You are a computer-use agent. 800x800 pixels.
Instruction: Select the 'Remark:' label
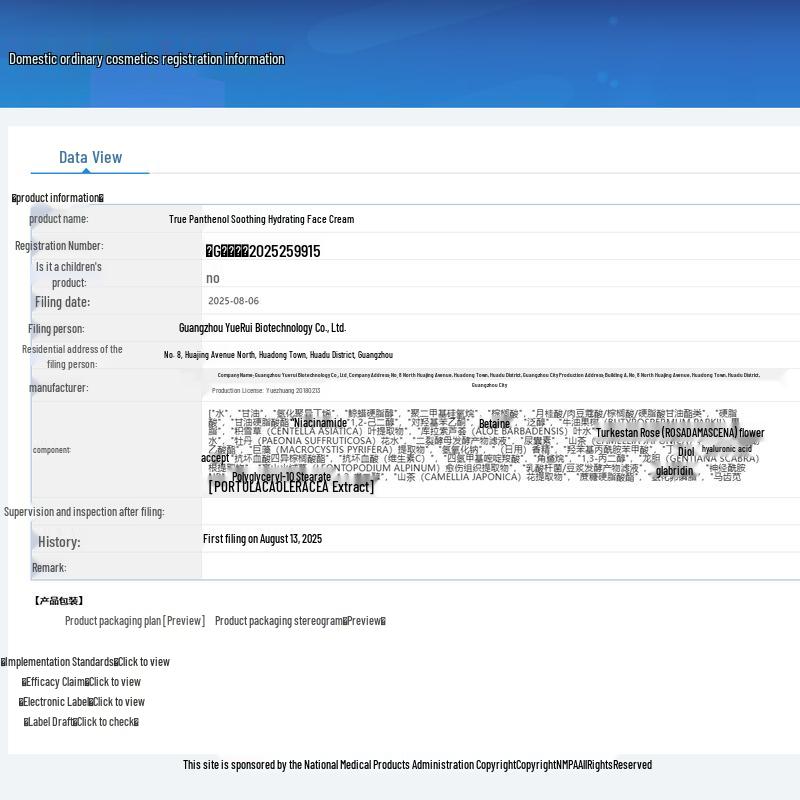[x=49, y=568]
